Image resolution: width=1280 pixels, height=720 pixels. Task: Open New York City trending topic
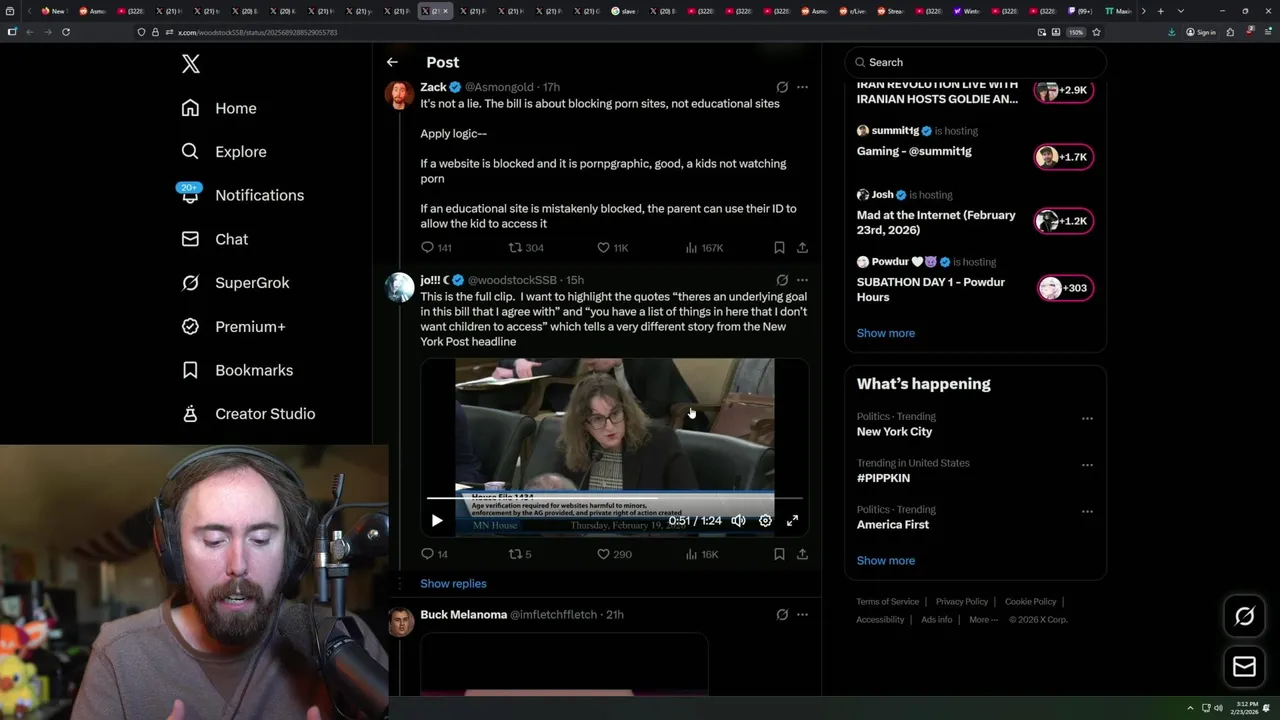coord(894,432)
